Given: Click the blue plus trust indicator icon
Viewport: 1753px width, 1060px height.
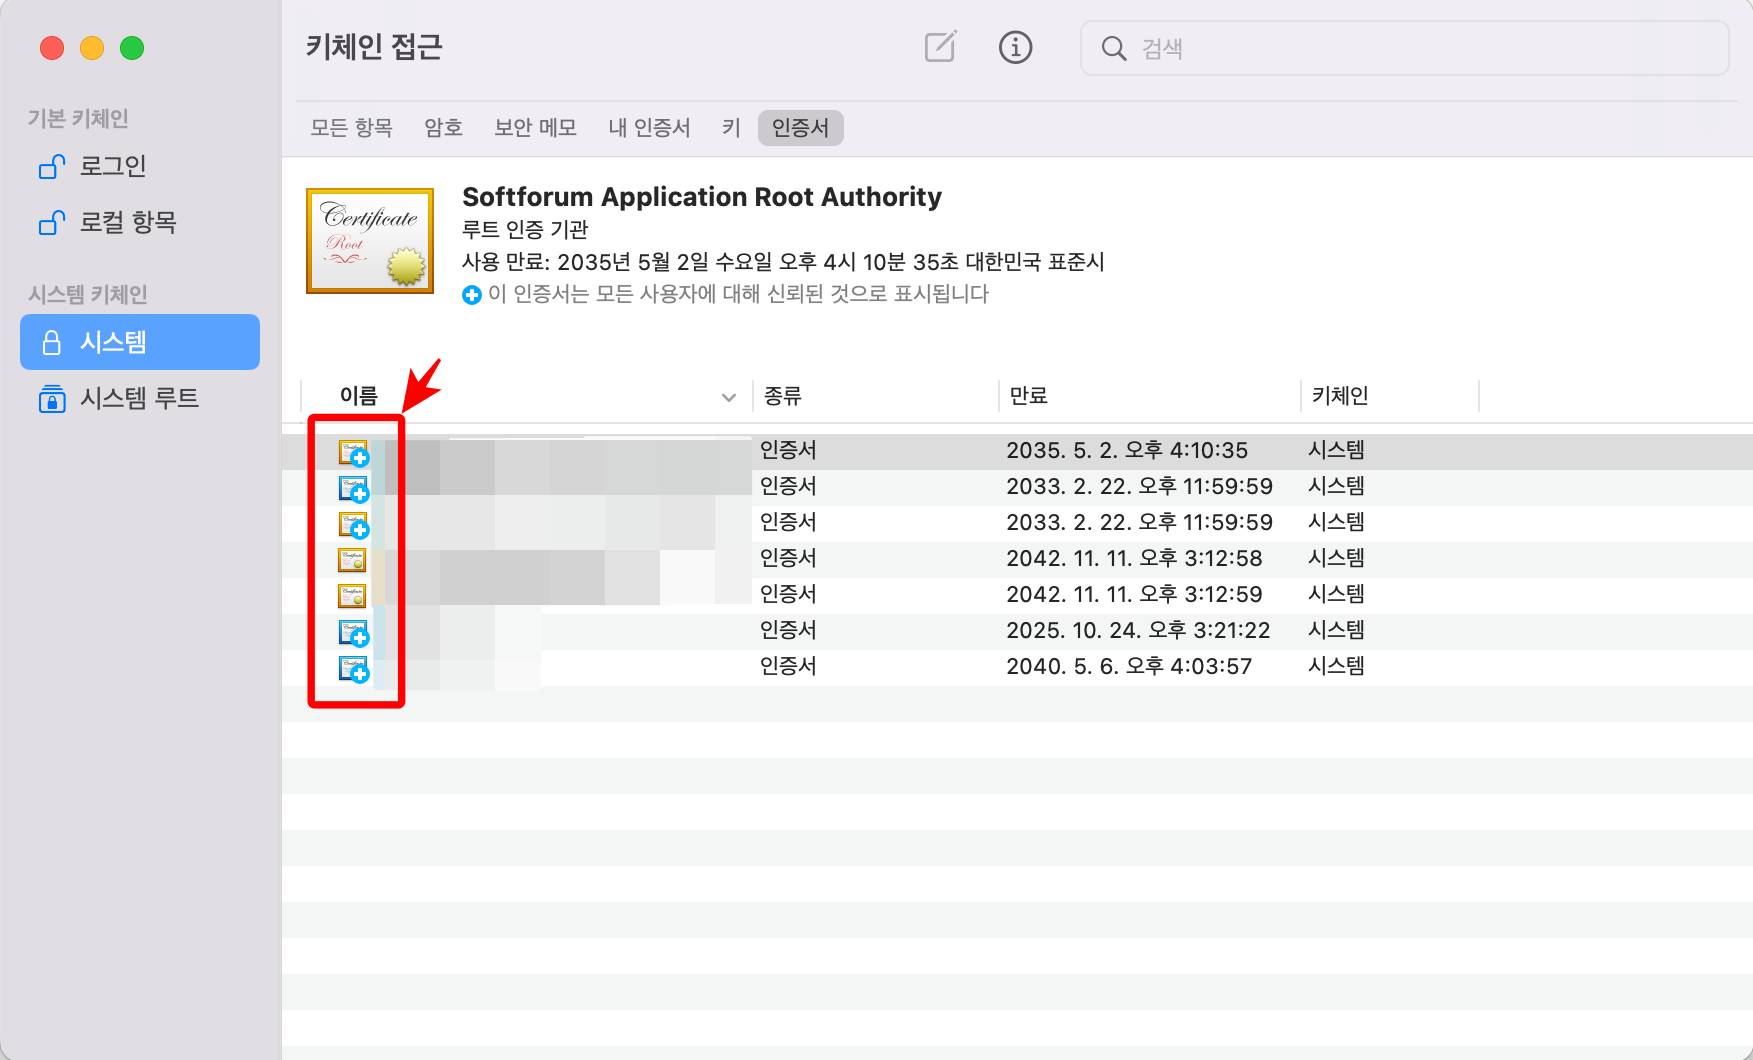Looking at the screenshot, I should coord(471,295).
